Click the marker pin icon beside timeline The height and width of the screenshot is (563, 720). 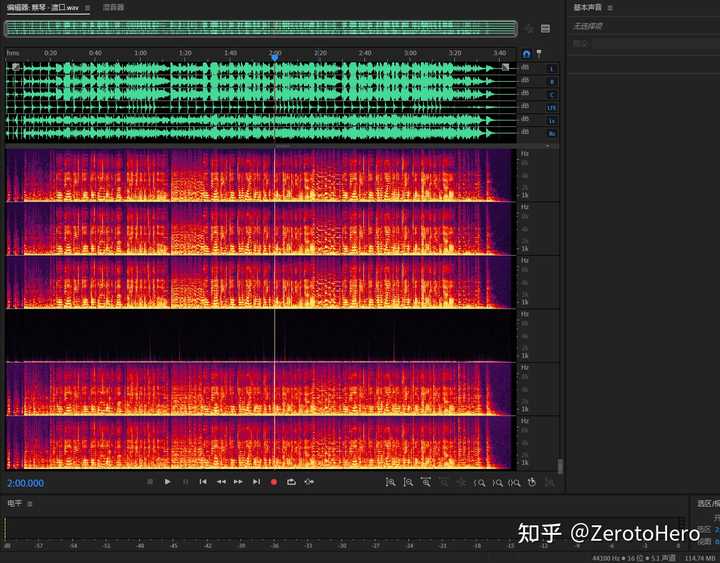tap(539, 53)
